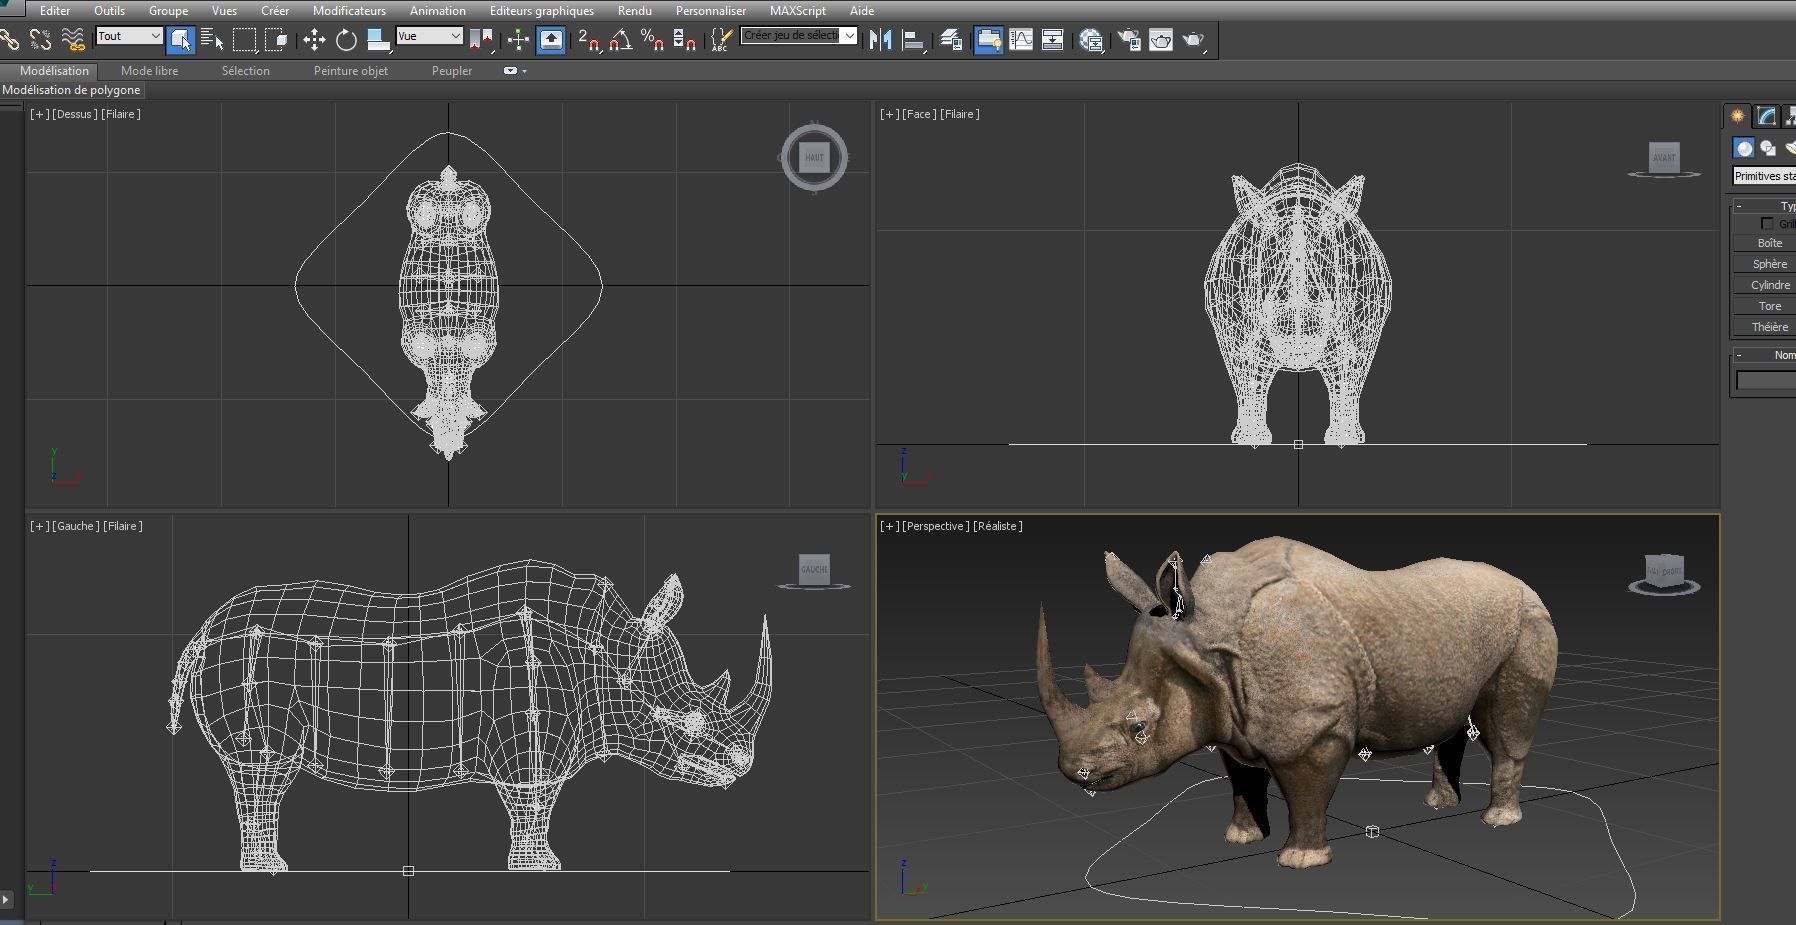The height and width of the screenshot is (925, 1796).
Task: Activate the Select Object arrow tool
Action: click(181, 40)
